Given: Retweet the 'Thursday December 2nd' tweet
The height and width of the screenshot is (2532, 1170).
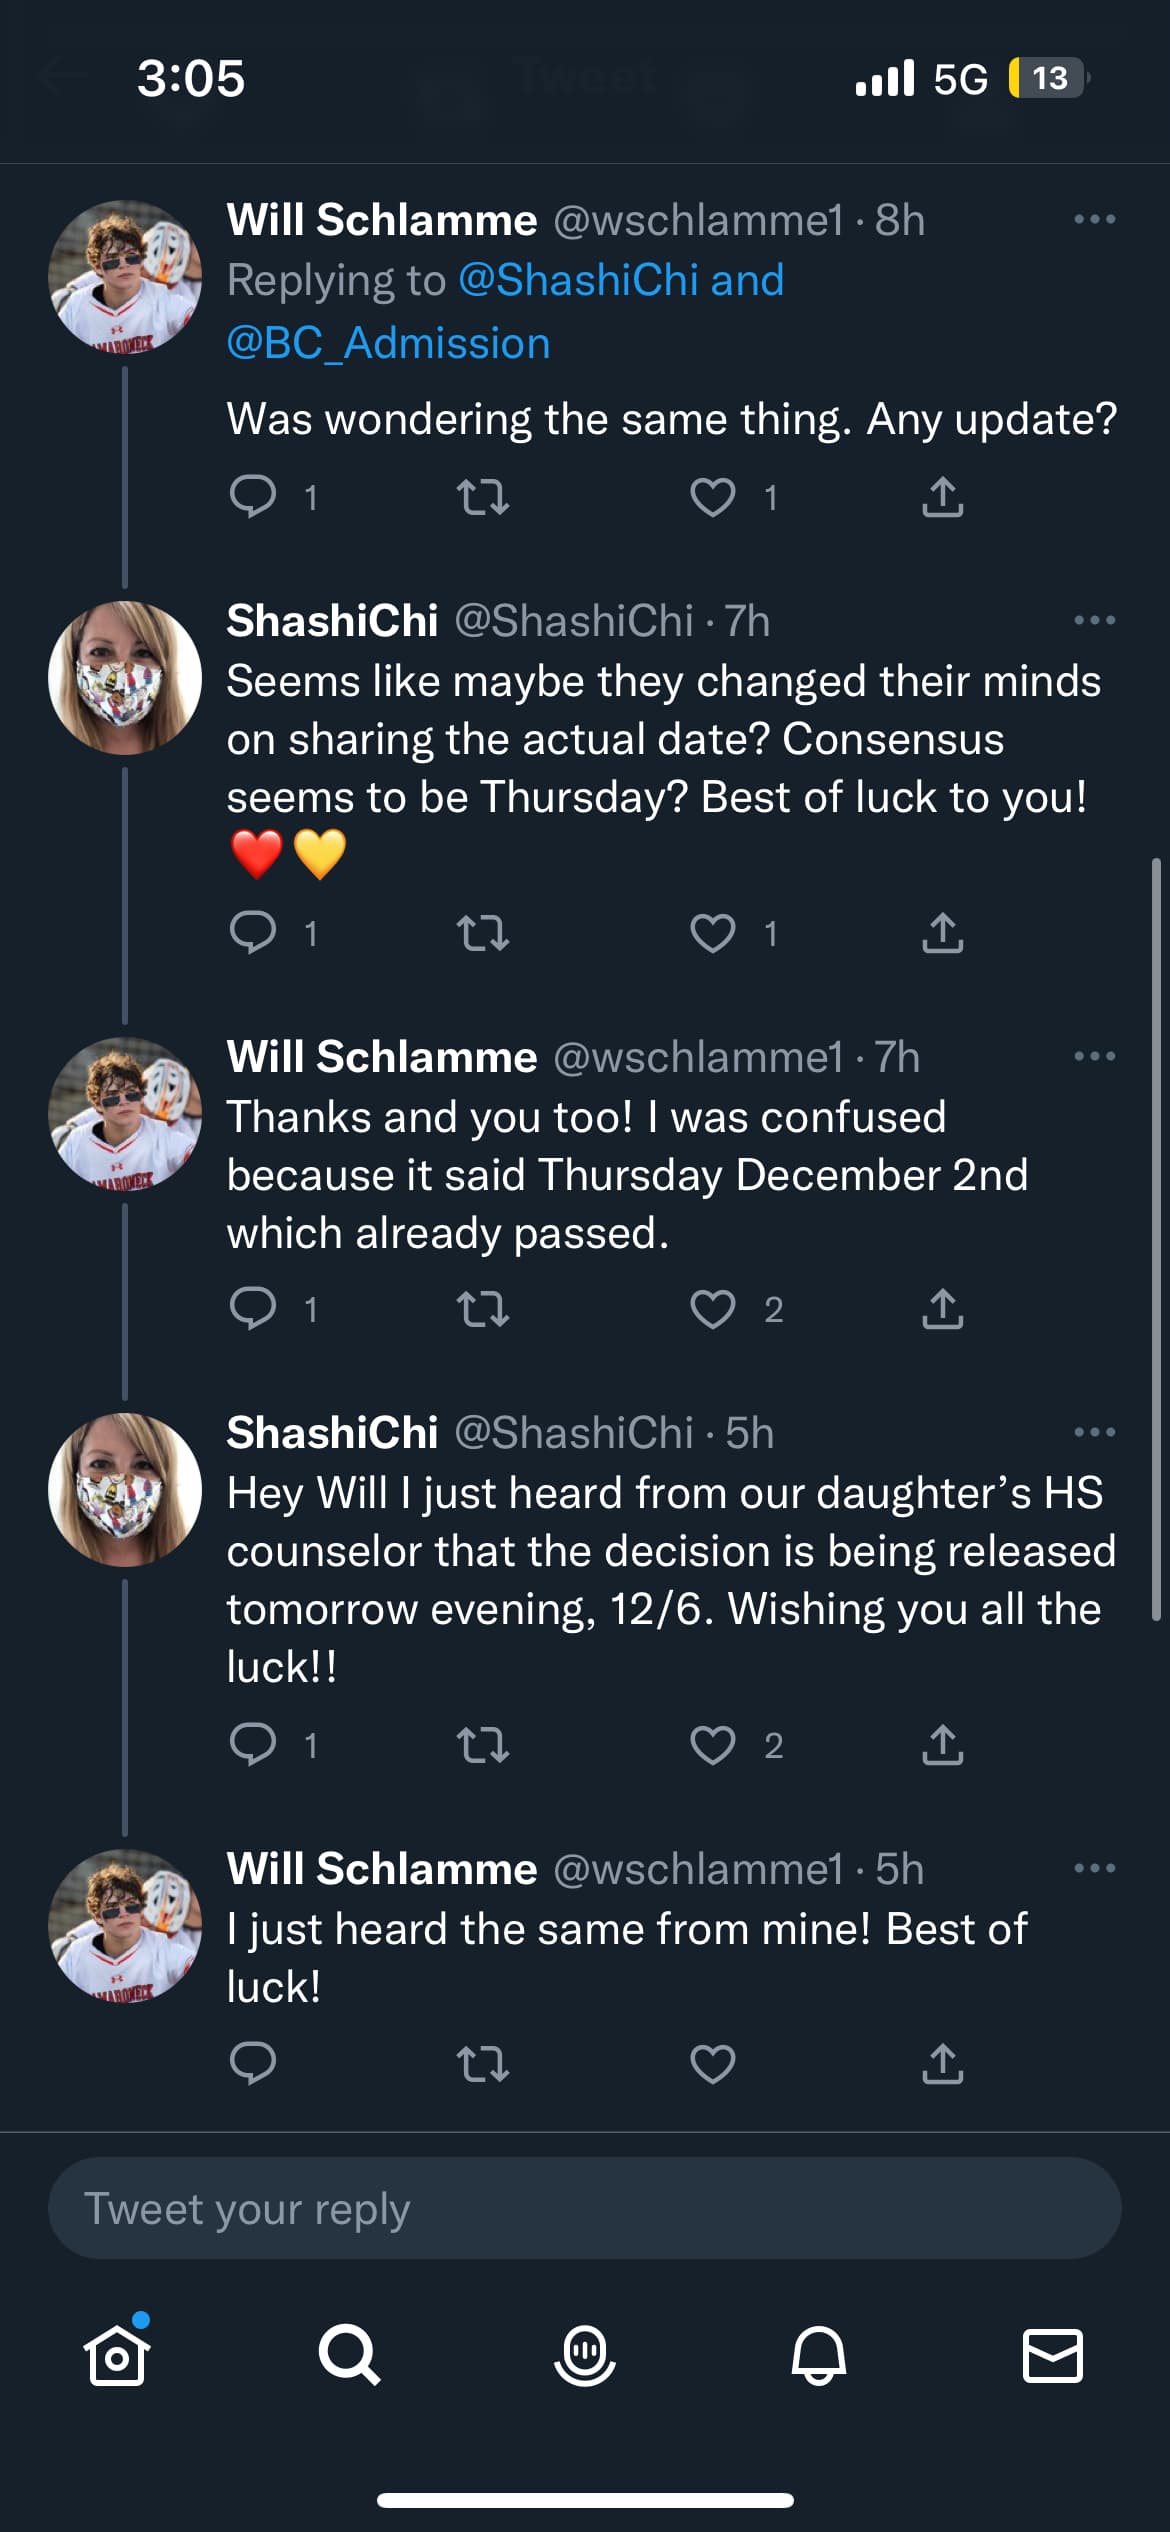Looking at the screenshot, I should [x=483, y=1309].
